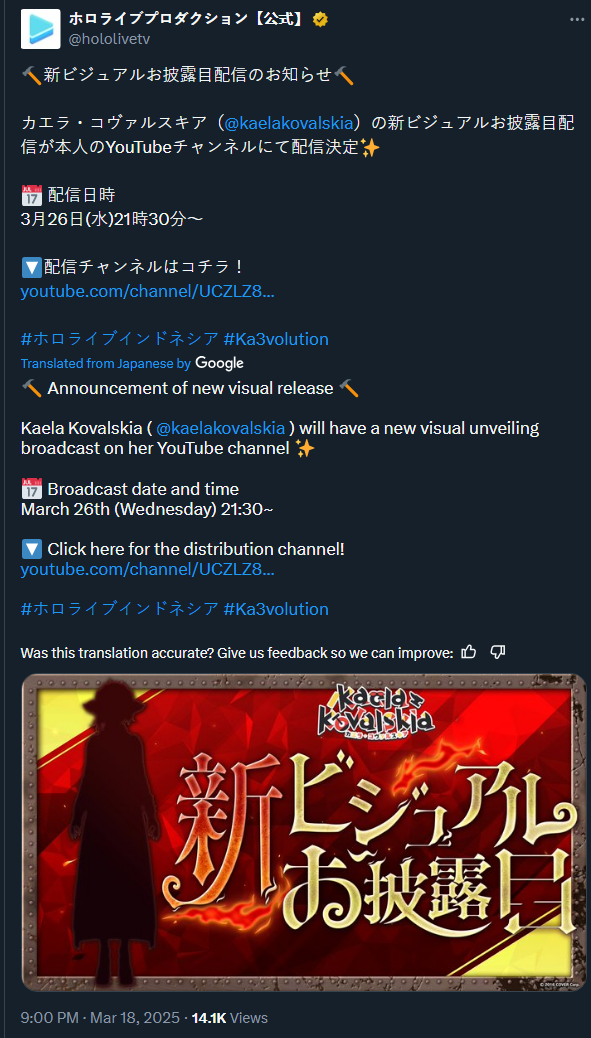Open #Ka3volution hashtag in translation

[x=276, y=609]
